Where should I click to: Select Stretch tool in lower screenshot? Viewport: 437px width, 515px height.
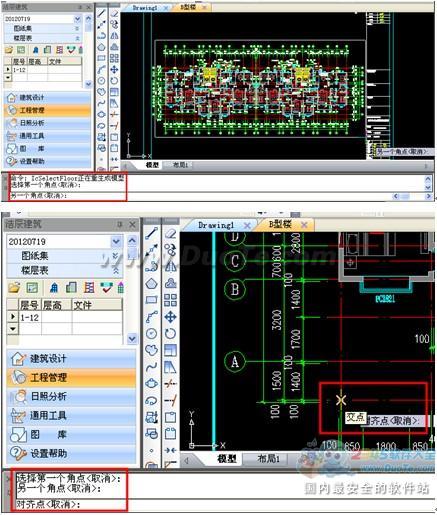(x=170, y=367)
